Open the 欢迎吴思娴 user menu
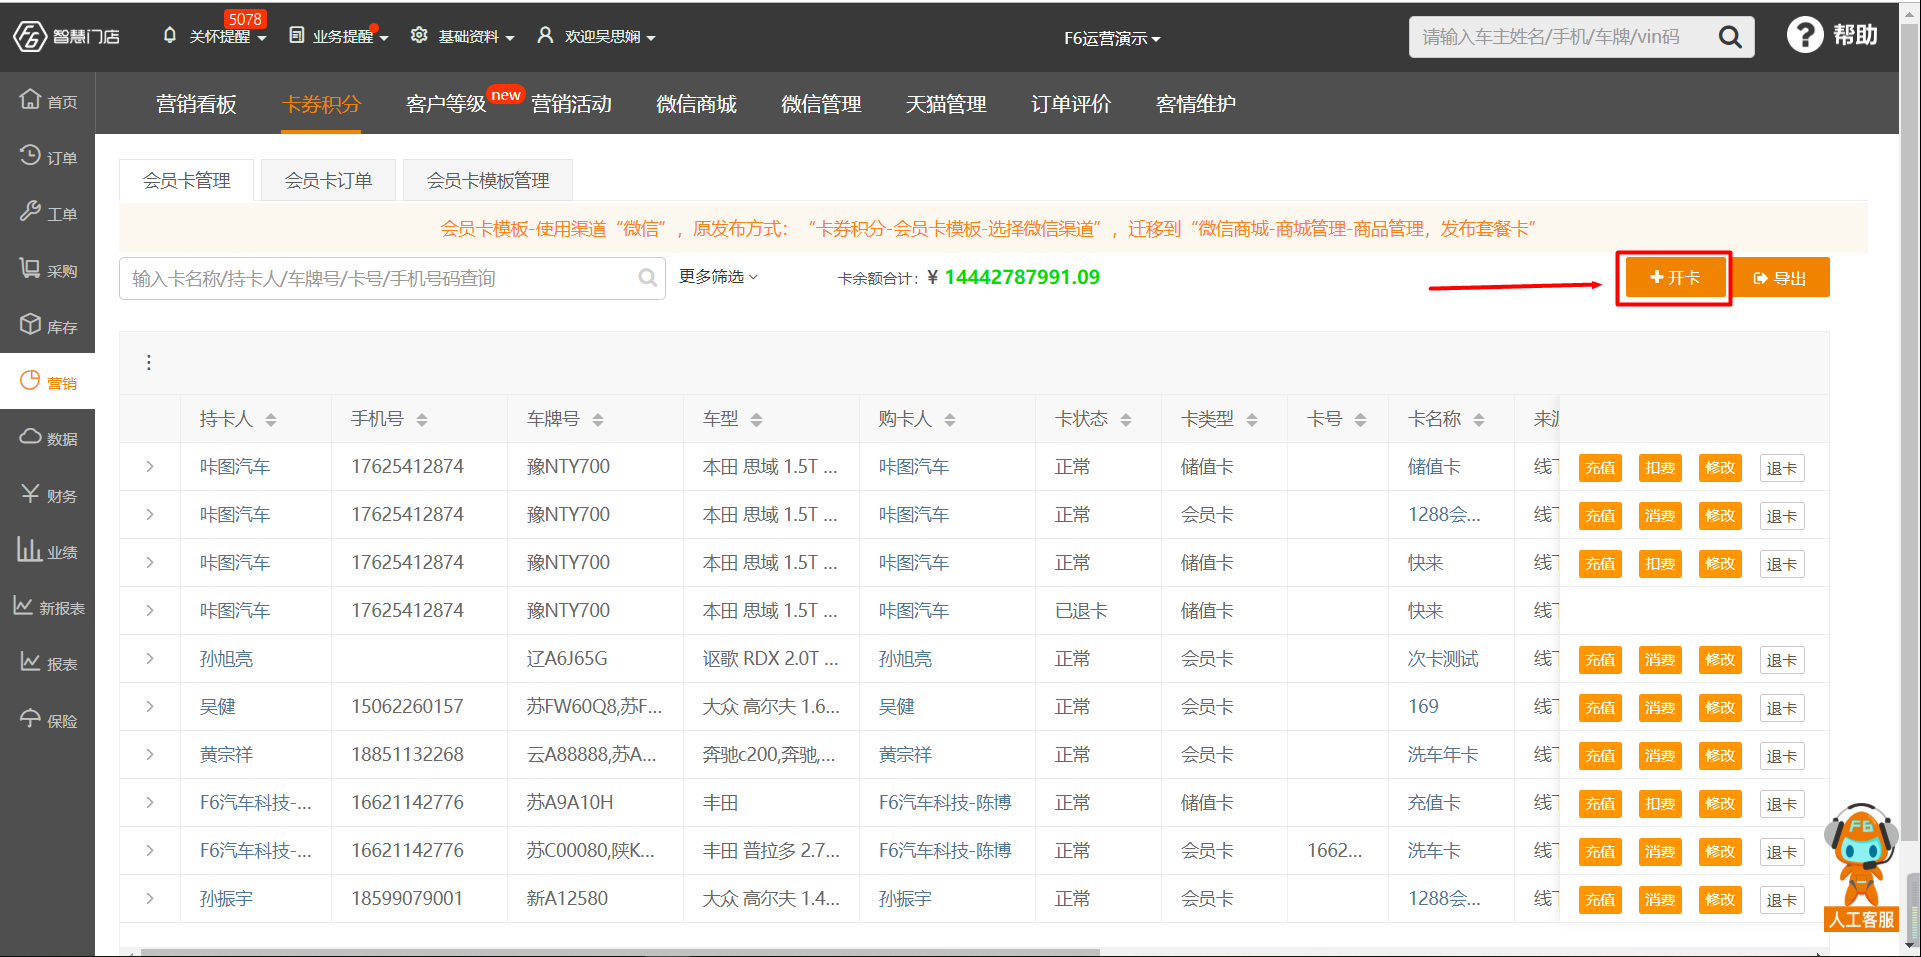 [596, 36]
